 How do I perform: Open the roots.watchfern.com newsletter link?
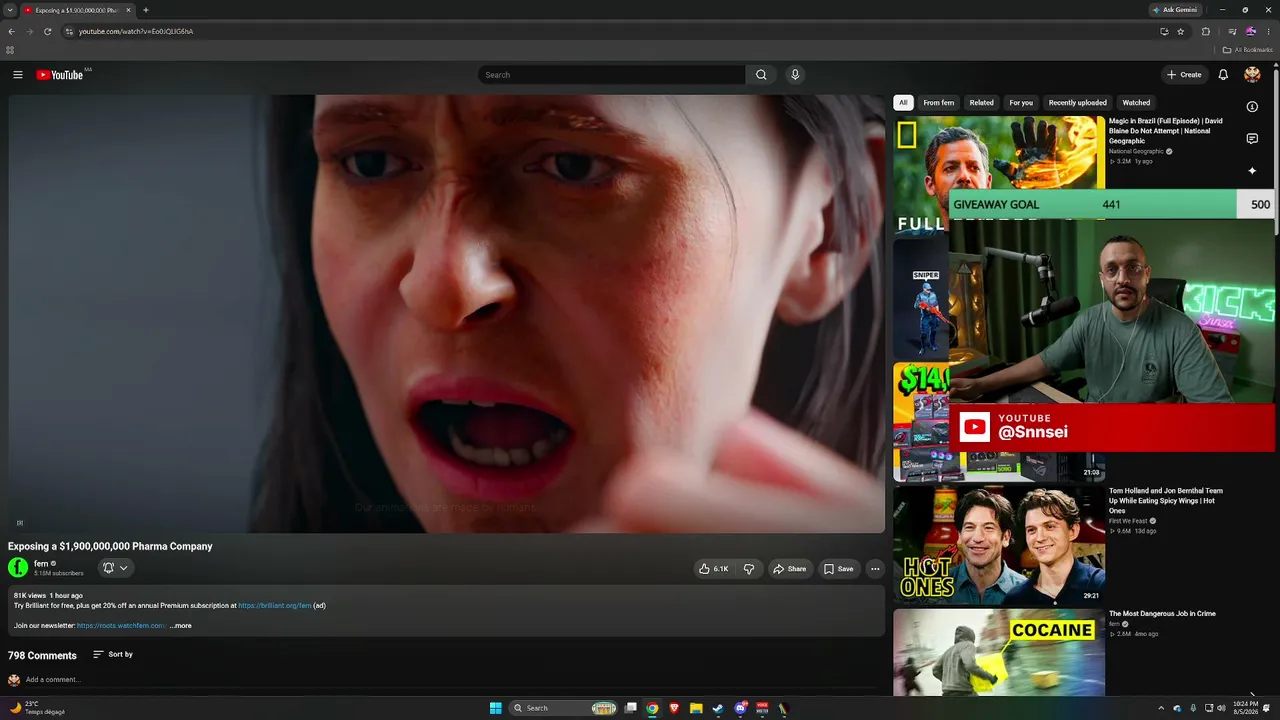121,626
